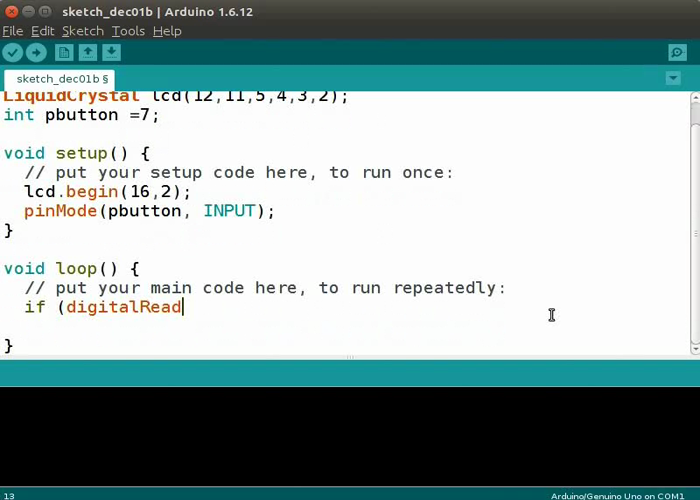Place cursor on the pinMode(pbutton, INPUT) line

pos(150,211)
